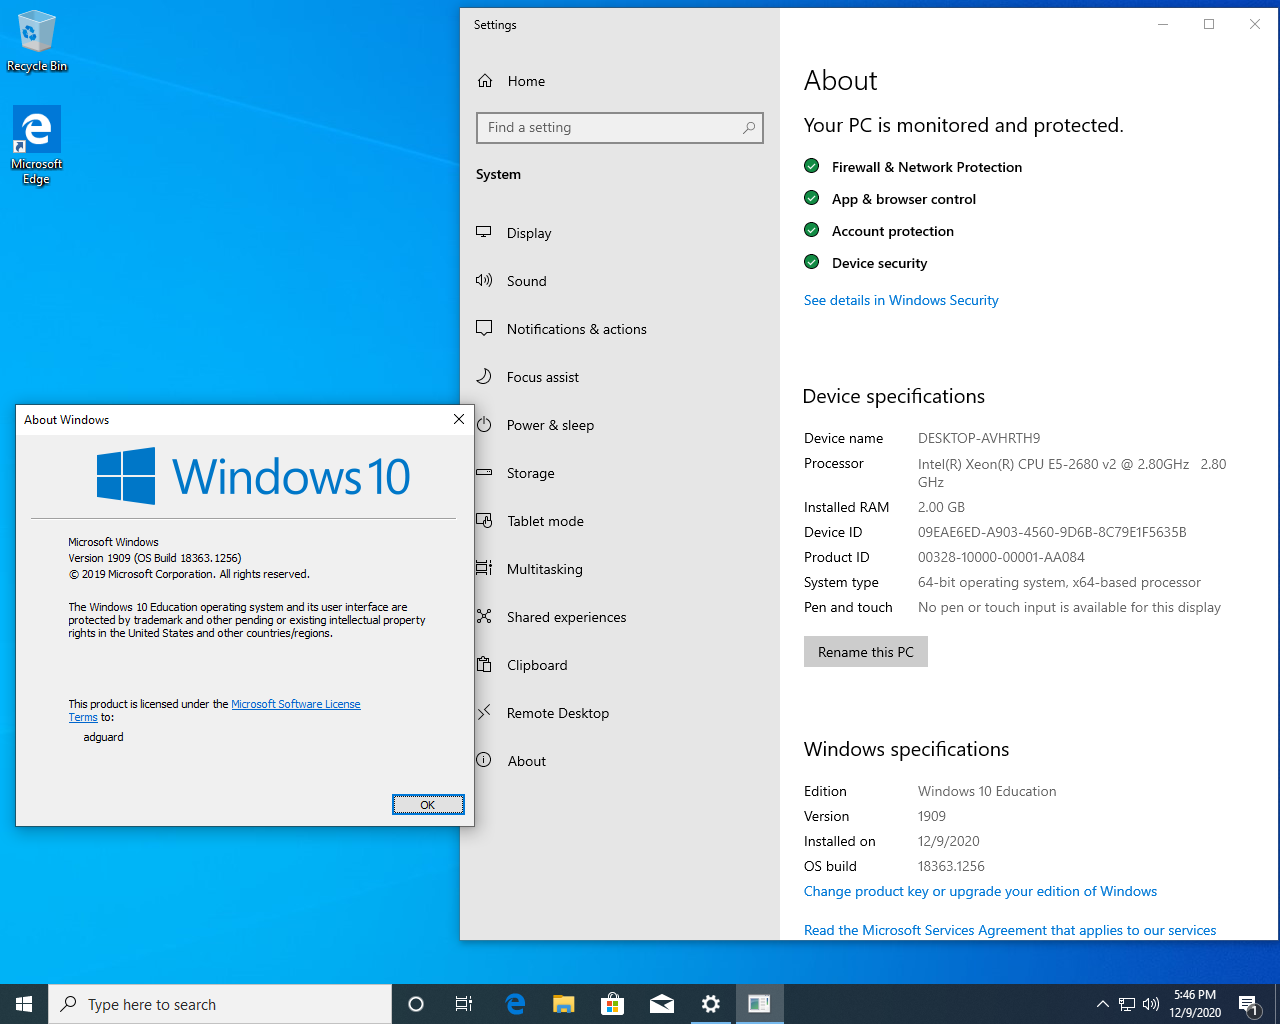This screenshot has height=1024, width=1280.
Task: Open See details in Windows Security
Action: (x=901, y=300)
